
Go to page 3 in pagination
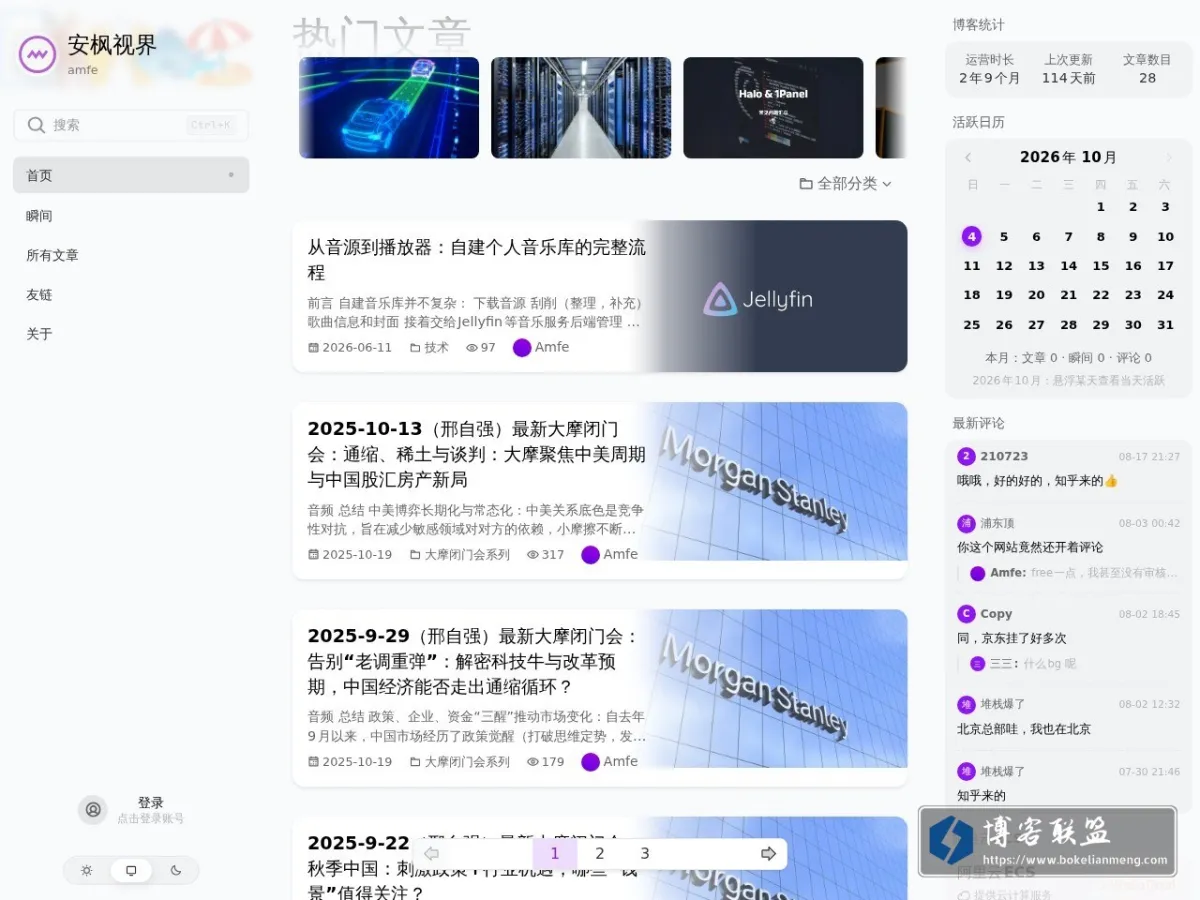click(x=645, y=854)
